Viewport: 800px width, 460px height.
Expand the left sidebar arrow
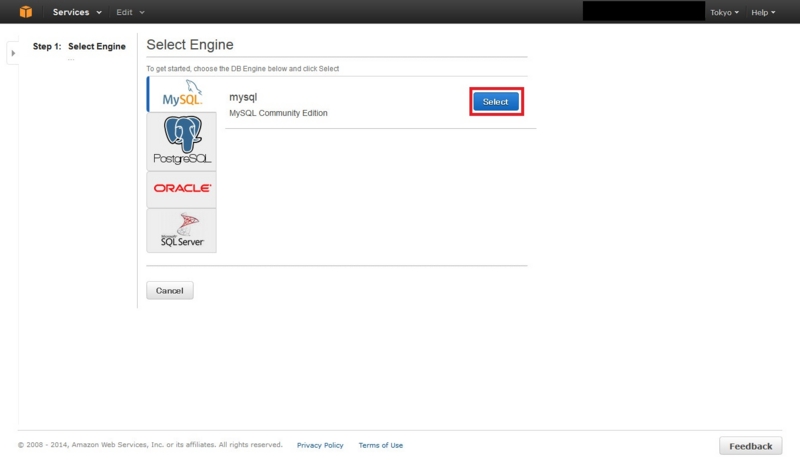(x=13, y=53)
